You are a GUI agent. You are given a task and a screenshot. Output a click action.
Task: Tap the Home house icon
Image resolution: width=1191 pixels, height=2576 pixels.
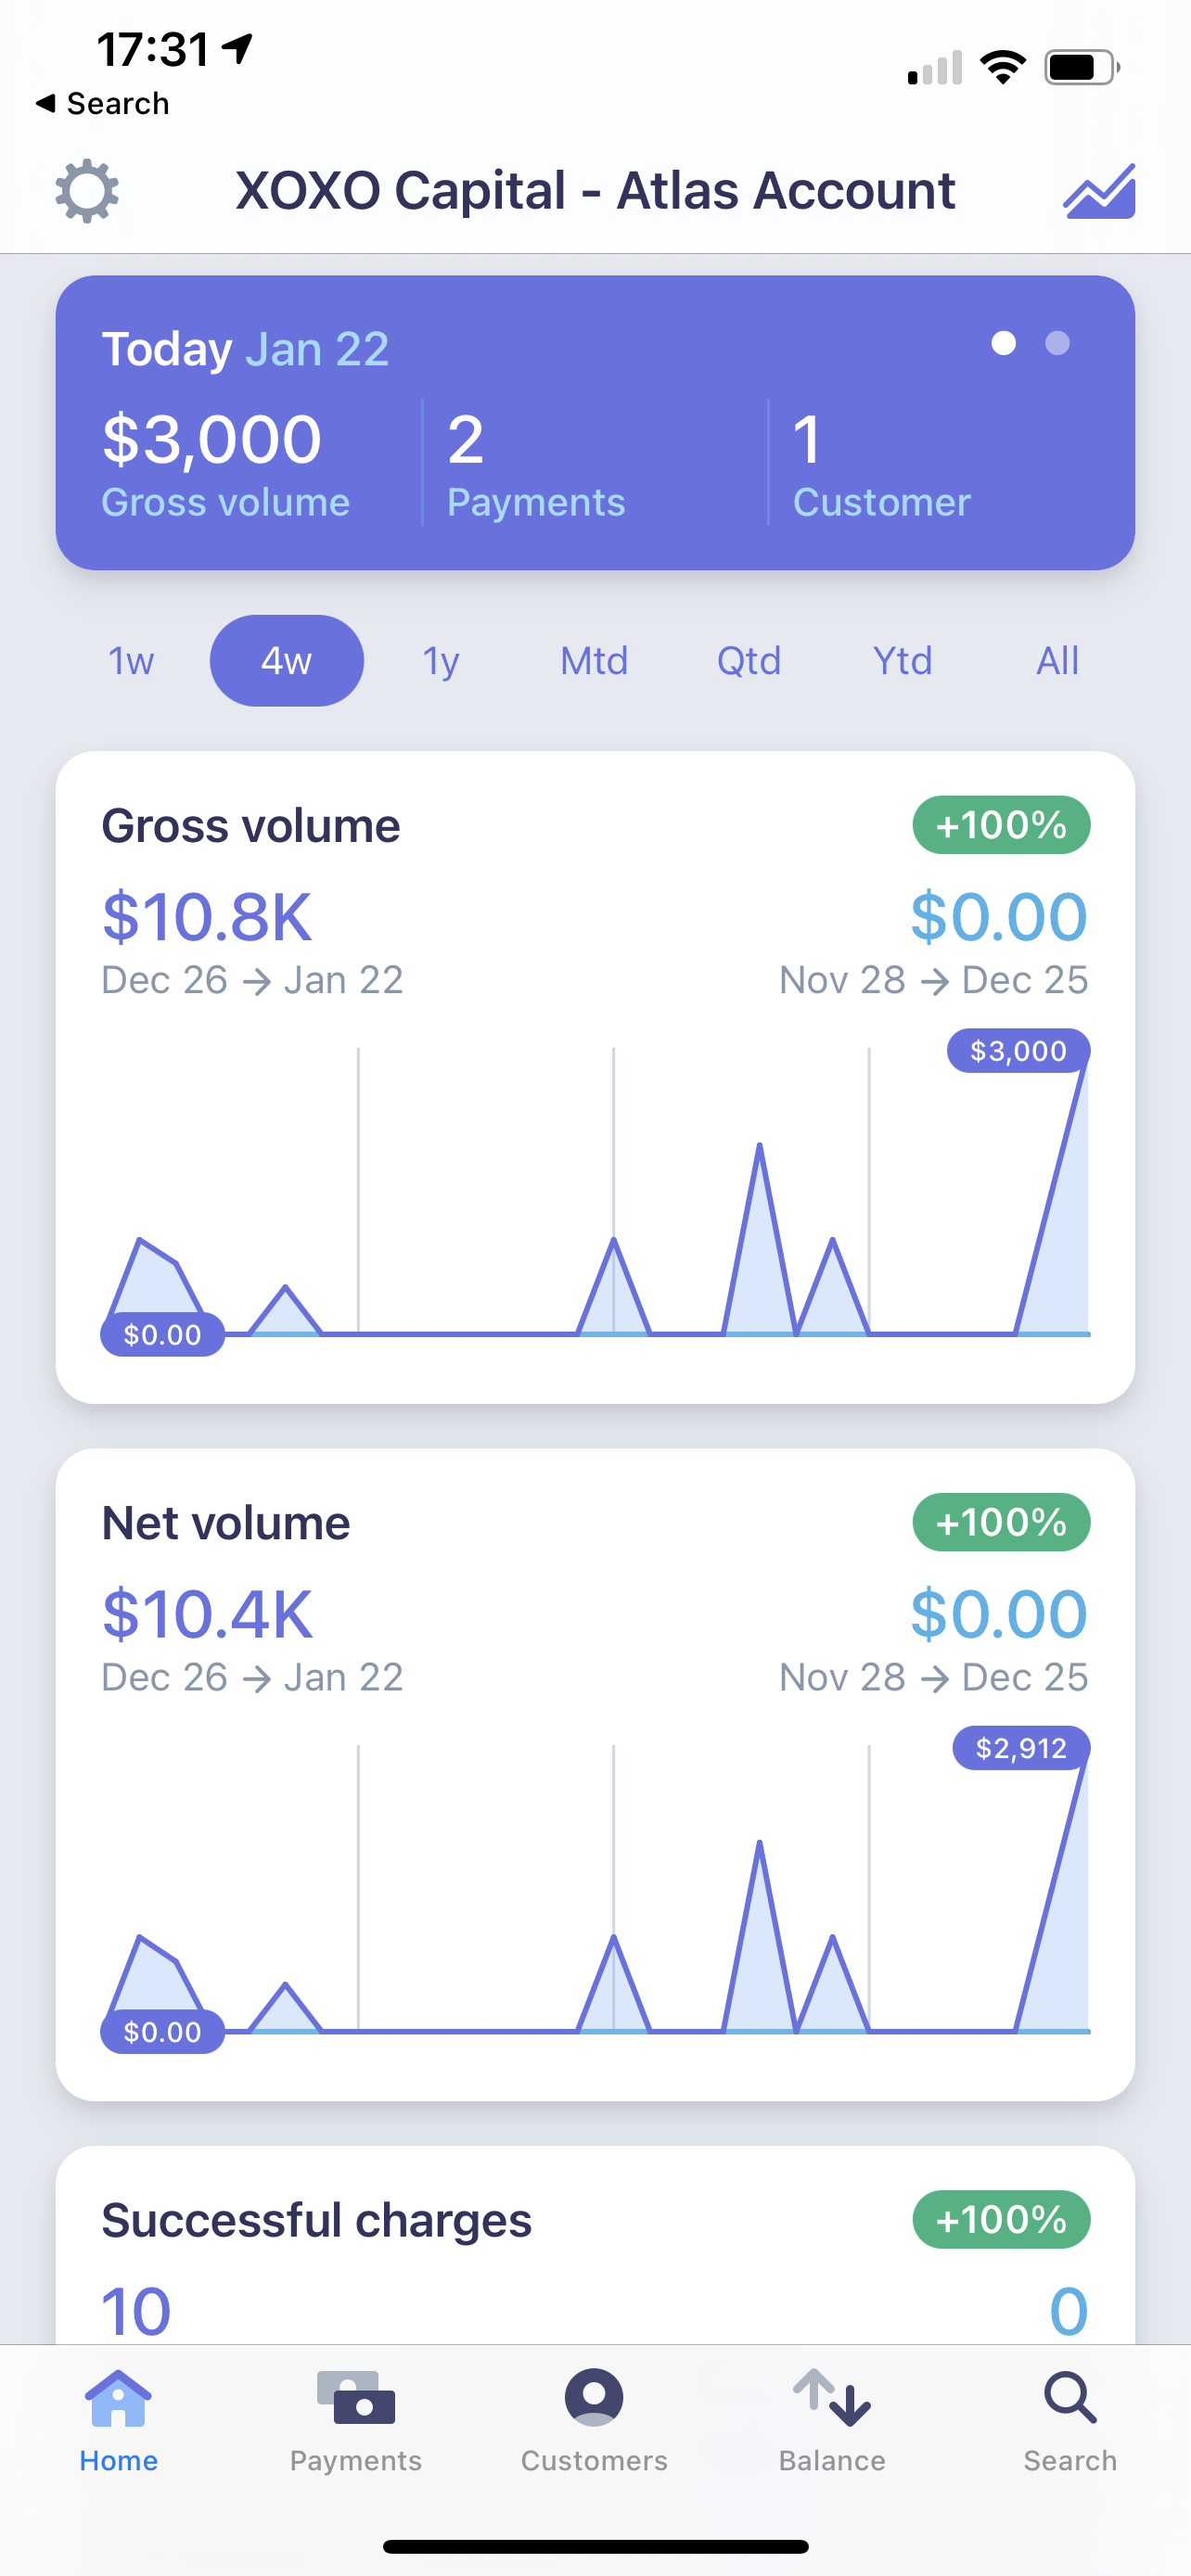click(118, 2398)
